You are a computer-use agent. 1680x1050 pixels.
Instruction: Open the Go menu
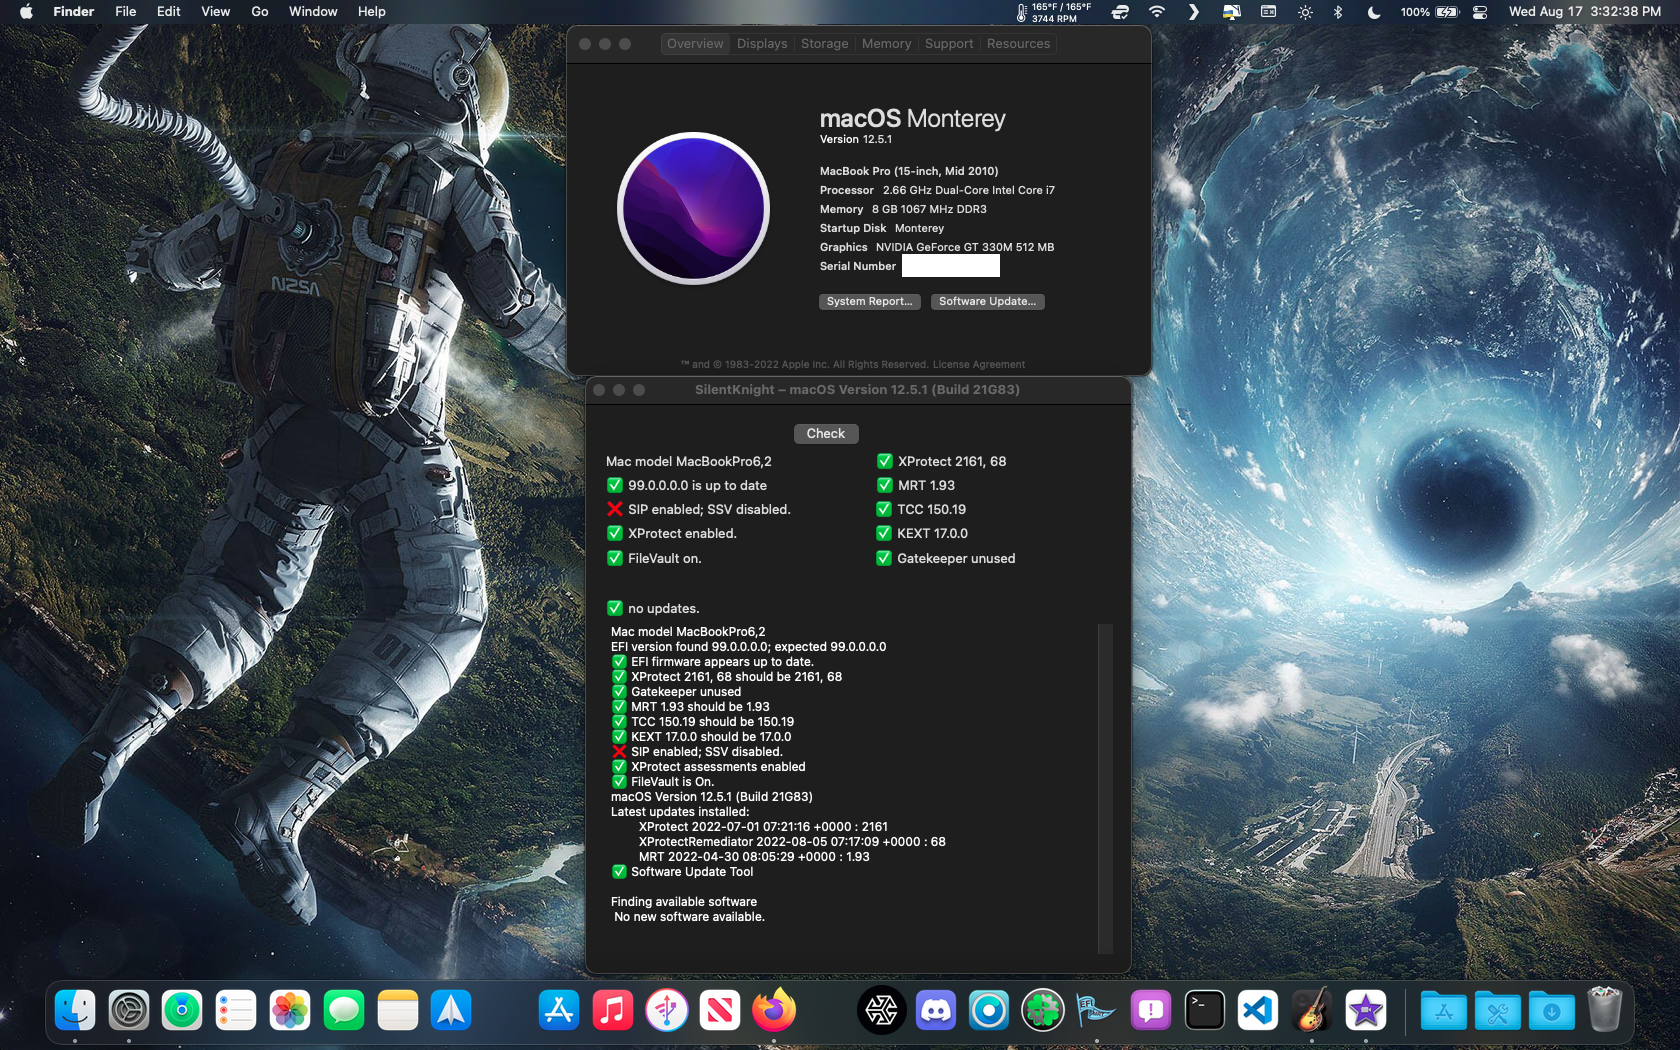[x=260, y=12]
